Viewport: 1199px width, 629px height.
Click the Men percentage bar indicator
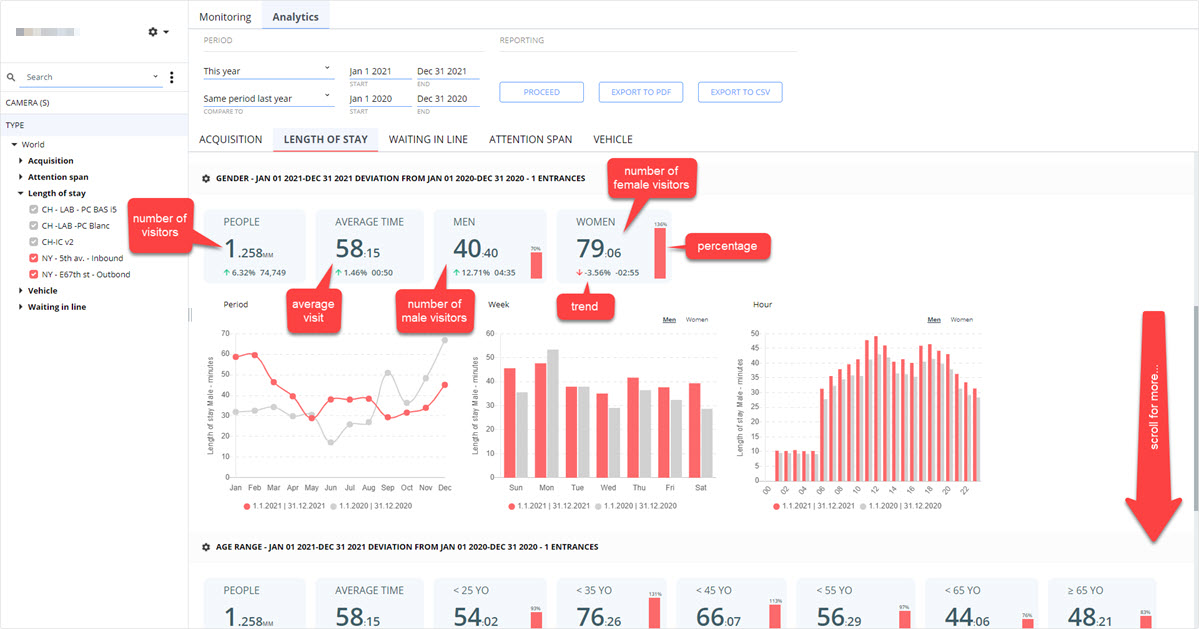(536, 264)
